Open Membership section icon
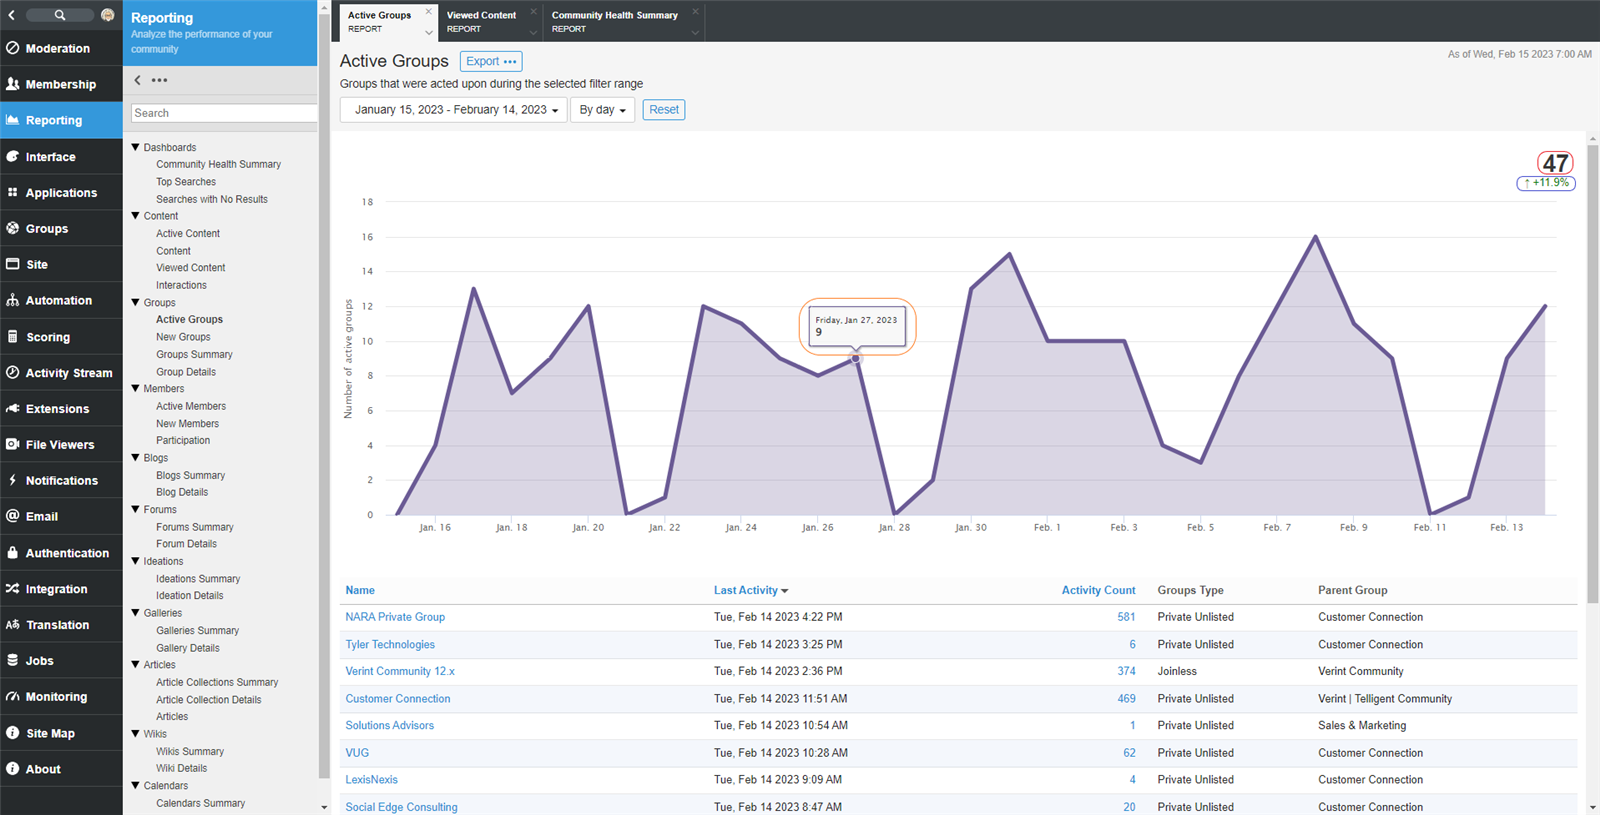 [x=13, y=84]
